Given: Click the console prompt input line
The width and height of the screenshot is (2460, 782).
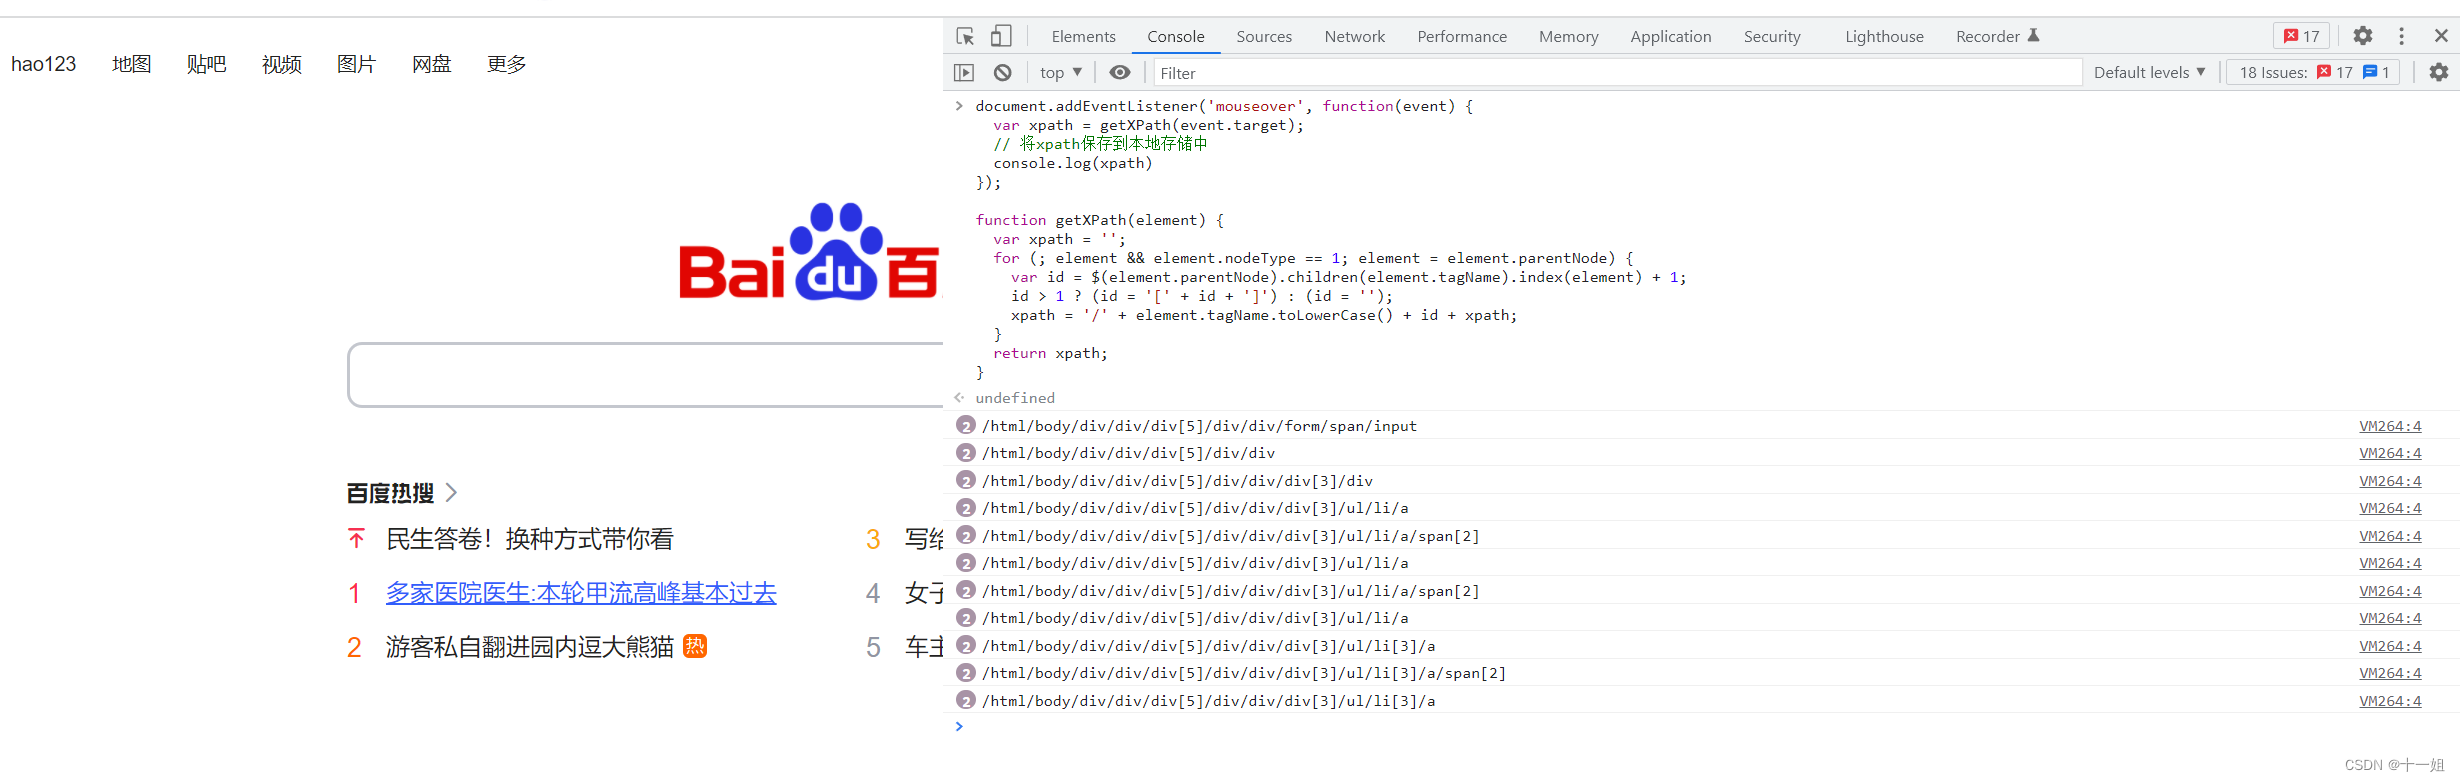Looking at the screenshot, I should click(1700, 727).
